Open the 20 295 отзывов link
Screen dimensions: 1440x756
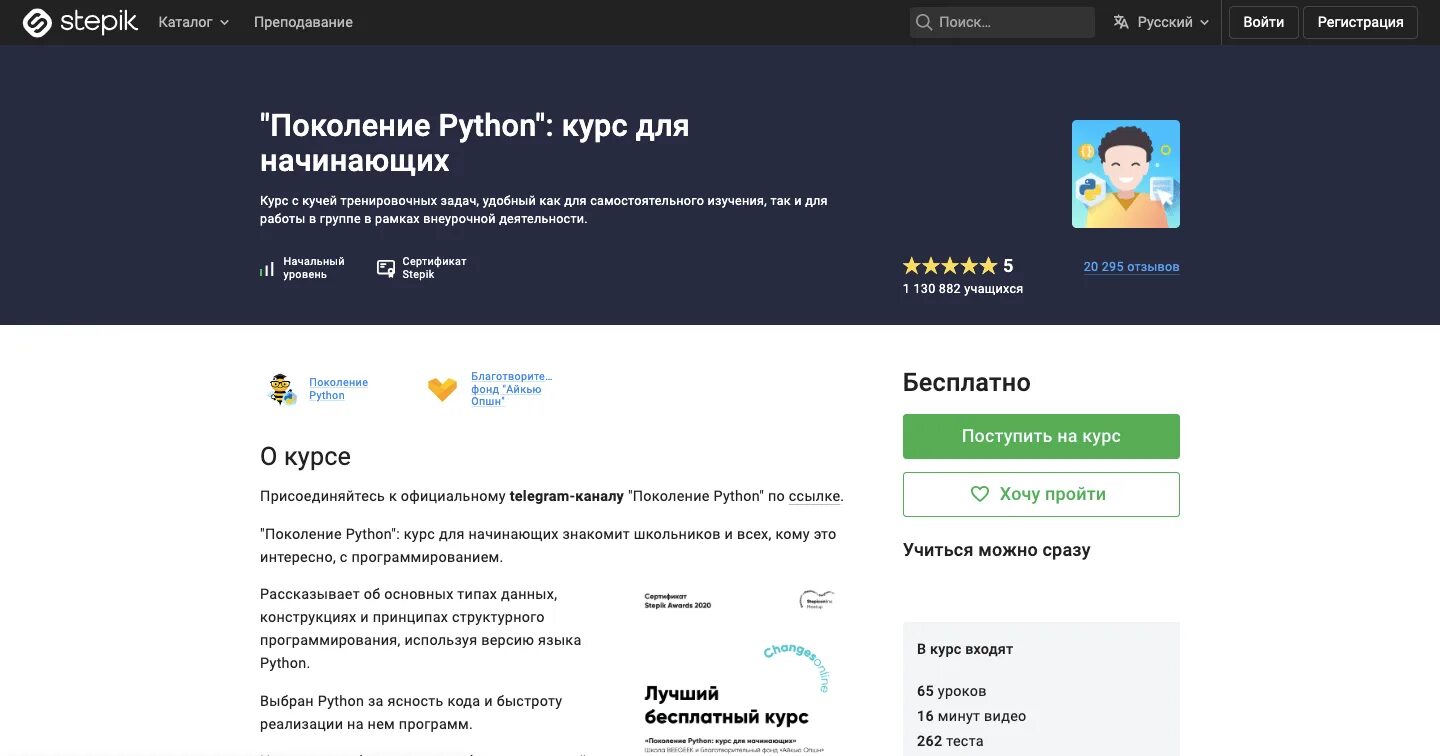tap(1131, 267)
